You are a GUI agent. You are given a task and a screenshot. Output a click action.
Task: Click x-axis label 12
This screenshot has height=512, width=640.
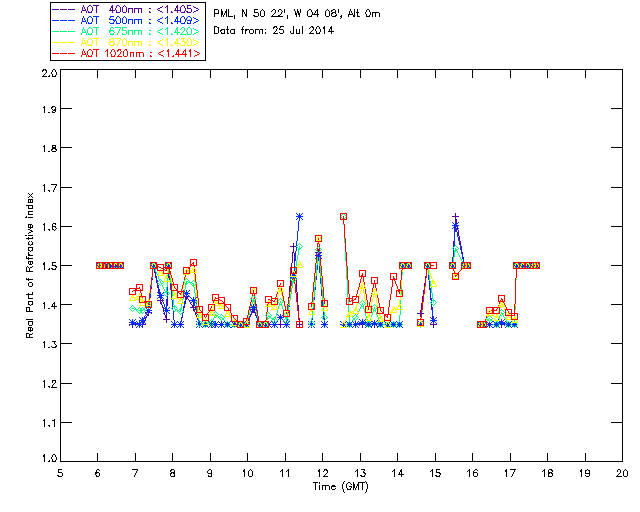[x=322, y=473]
